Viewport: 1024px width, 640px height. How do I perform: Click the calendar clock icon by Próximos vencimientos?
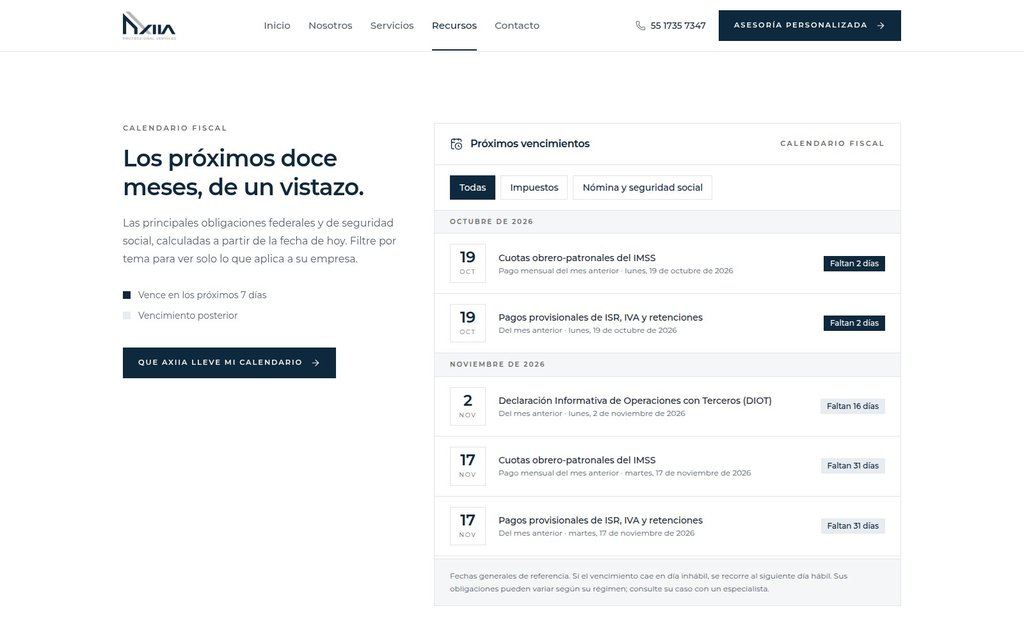[456, 144]
